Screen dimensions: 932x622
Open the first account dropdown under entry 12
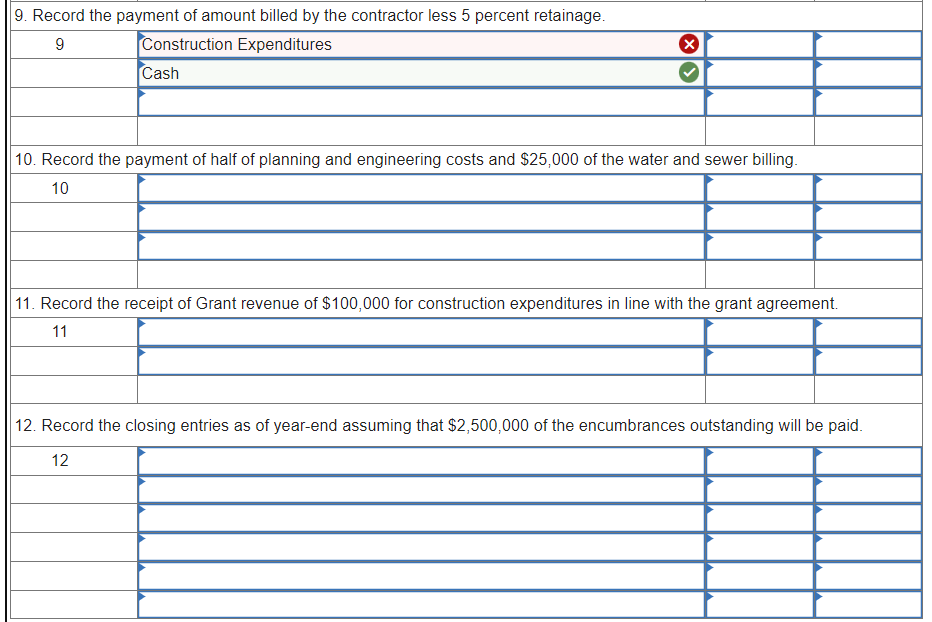420,460
